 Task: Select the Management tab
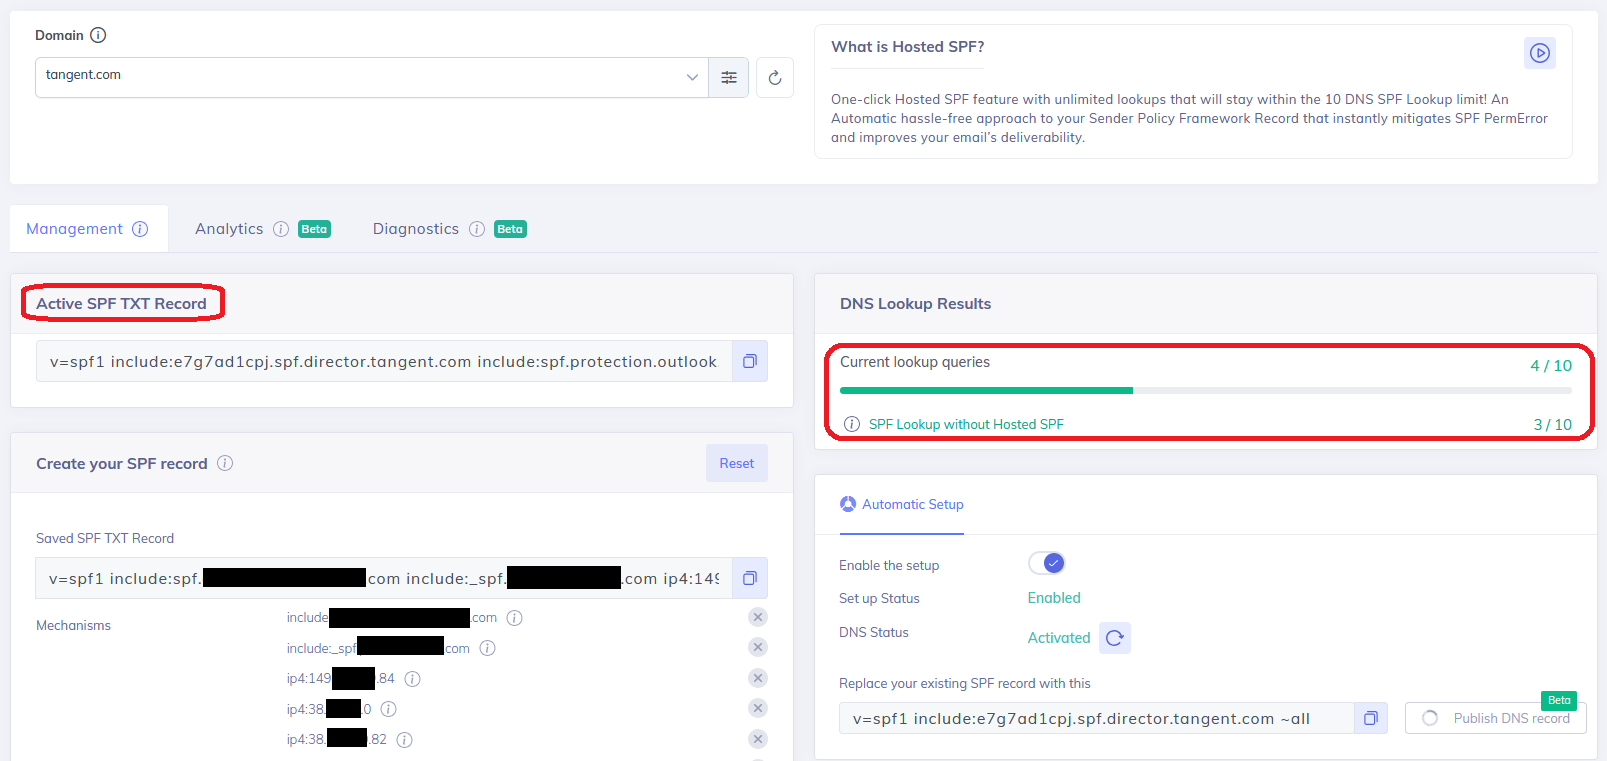tap(75, 229)
